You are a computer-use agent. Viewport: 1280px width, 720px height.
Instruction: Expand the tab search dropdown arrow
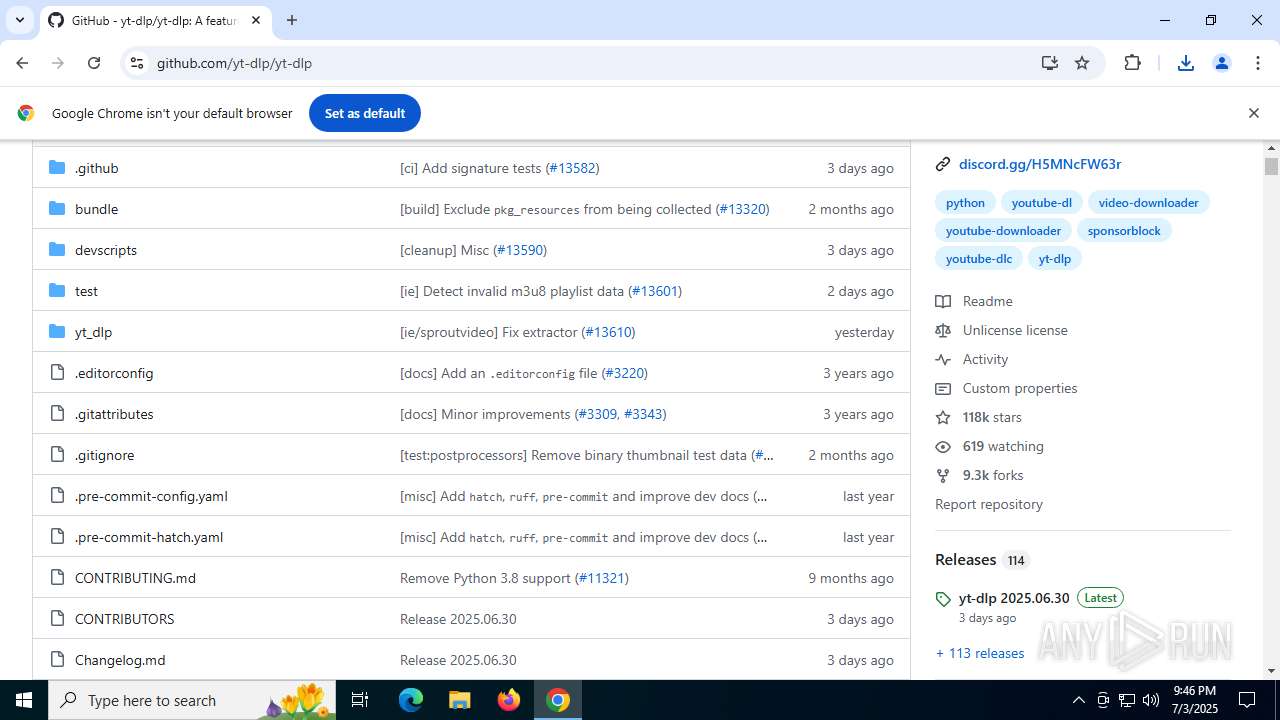(19, 20)
